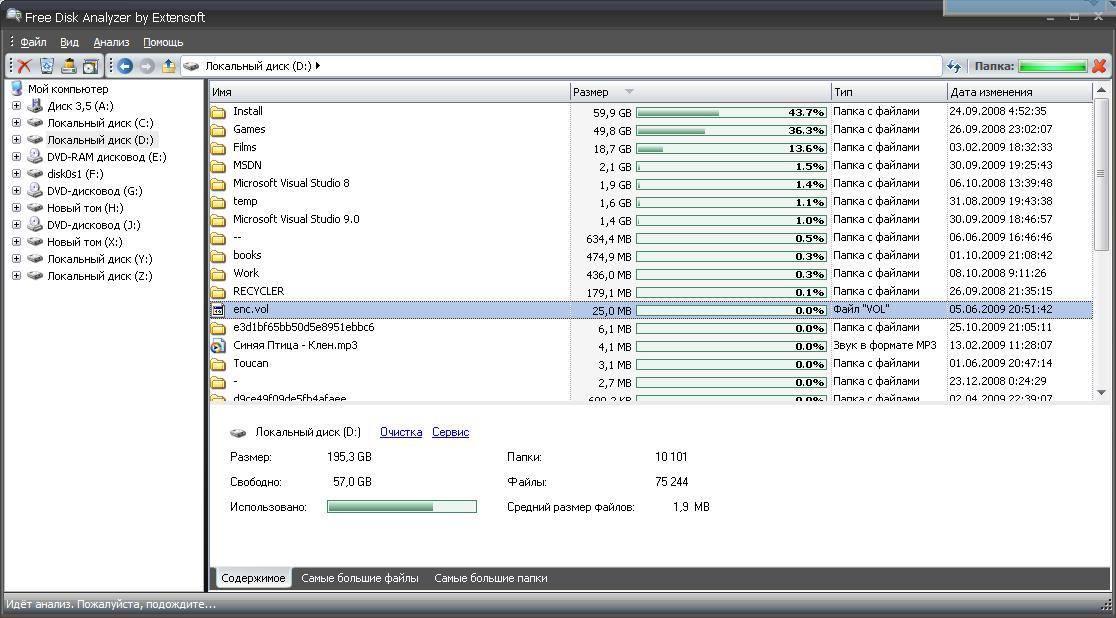Image resolution: width=1116 pixels, height=618 pixels.
Task: Click the temp folder name
Action: tap(245, 201)
